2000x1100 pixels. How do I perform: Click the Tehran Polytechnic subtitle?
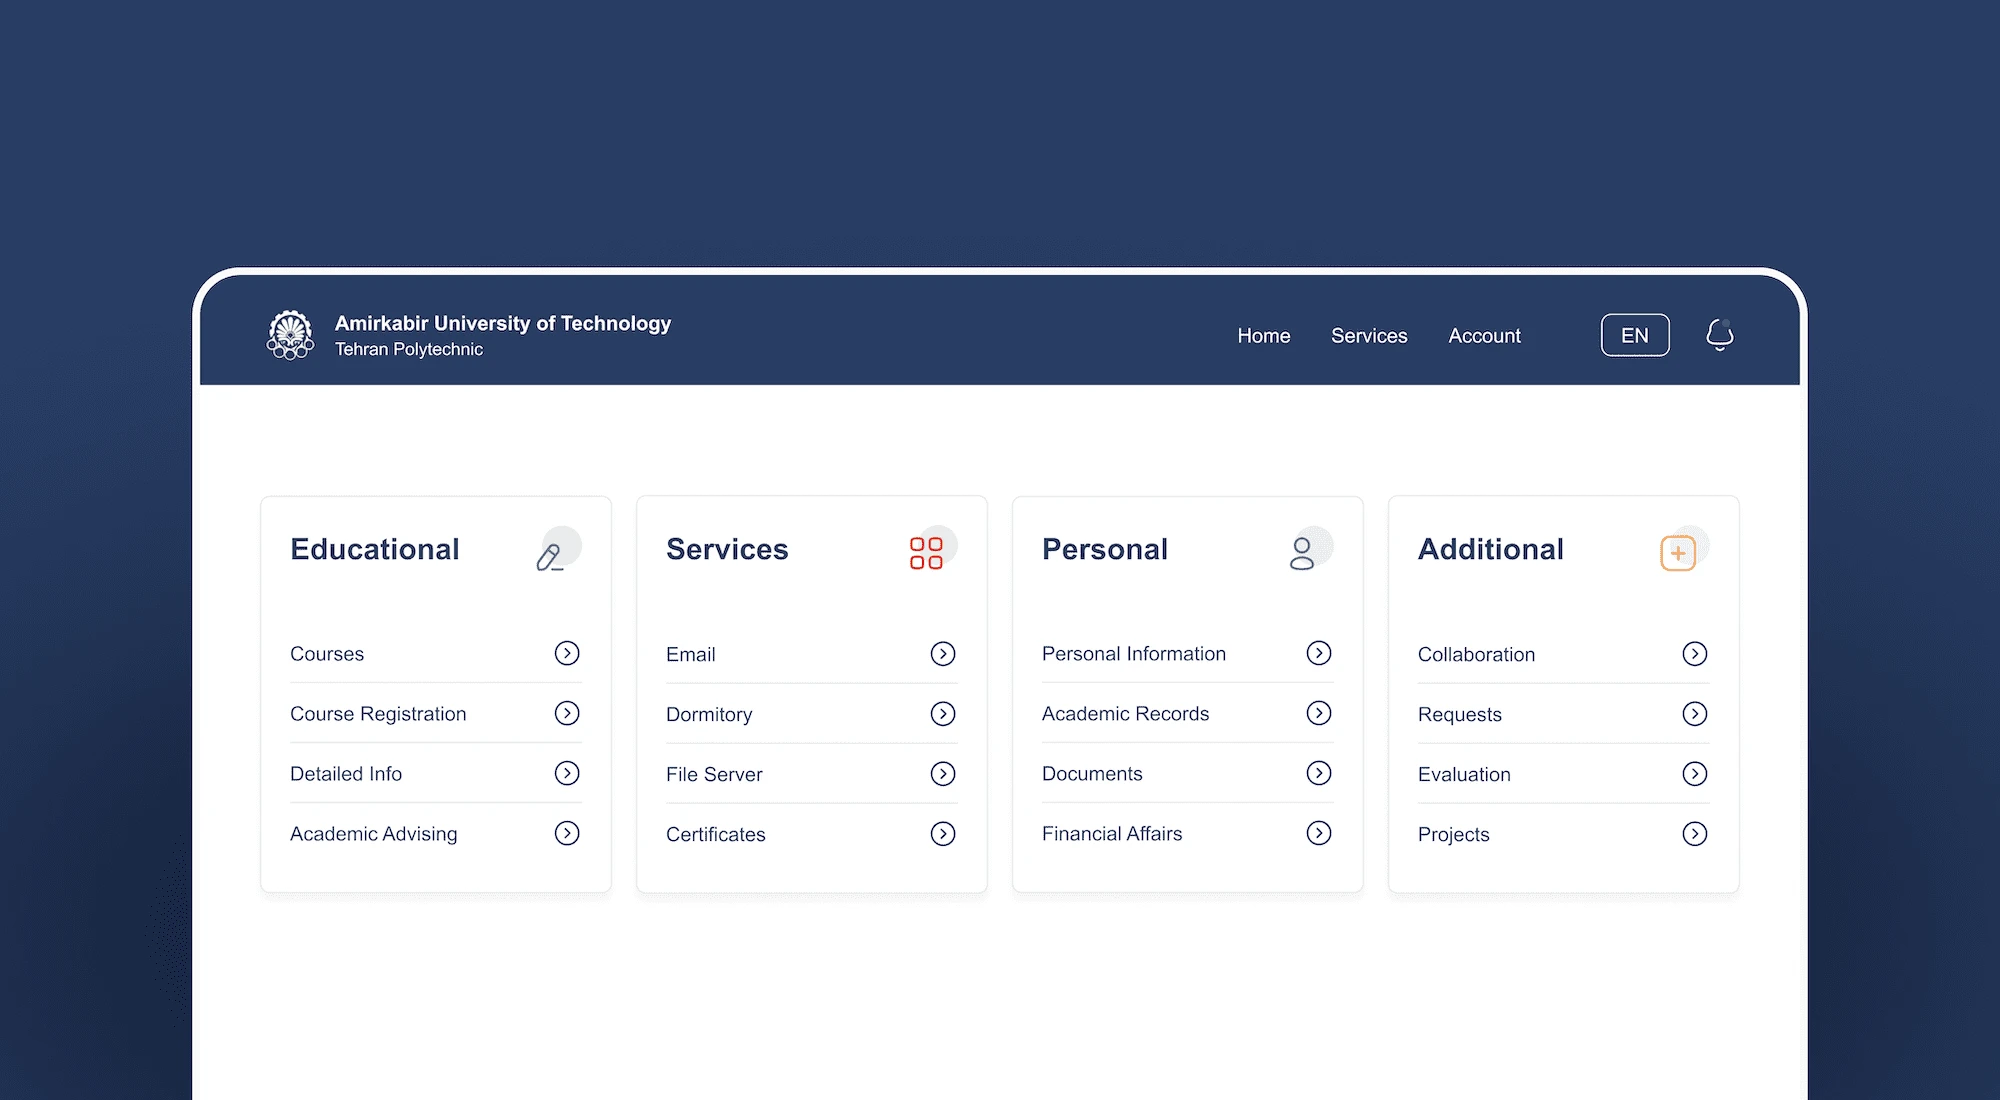coord(409,349)
